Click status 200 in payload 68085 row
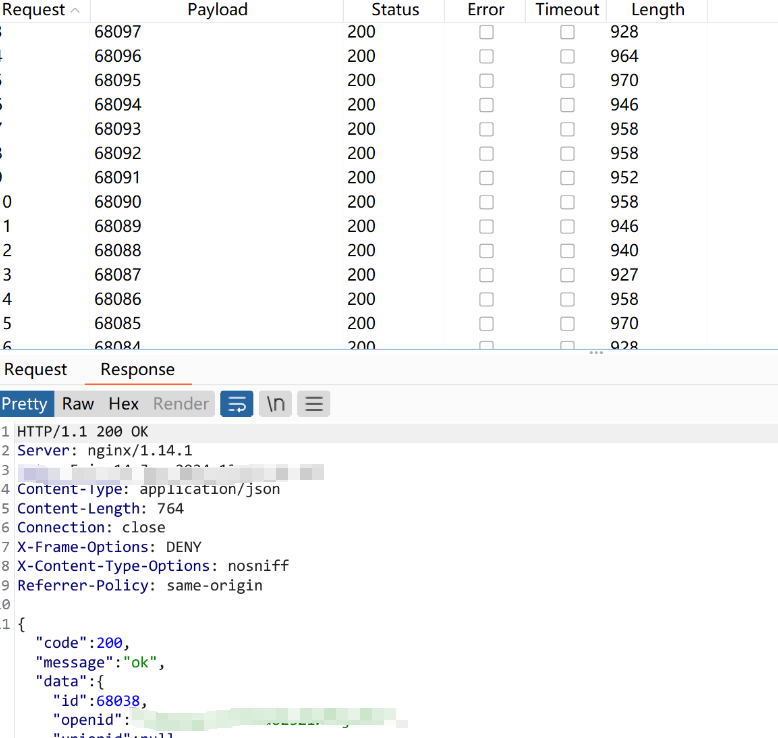This screenshot has width=778, height=738. (x=361, y=324)
